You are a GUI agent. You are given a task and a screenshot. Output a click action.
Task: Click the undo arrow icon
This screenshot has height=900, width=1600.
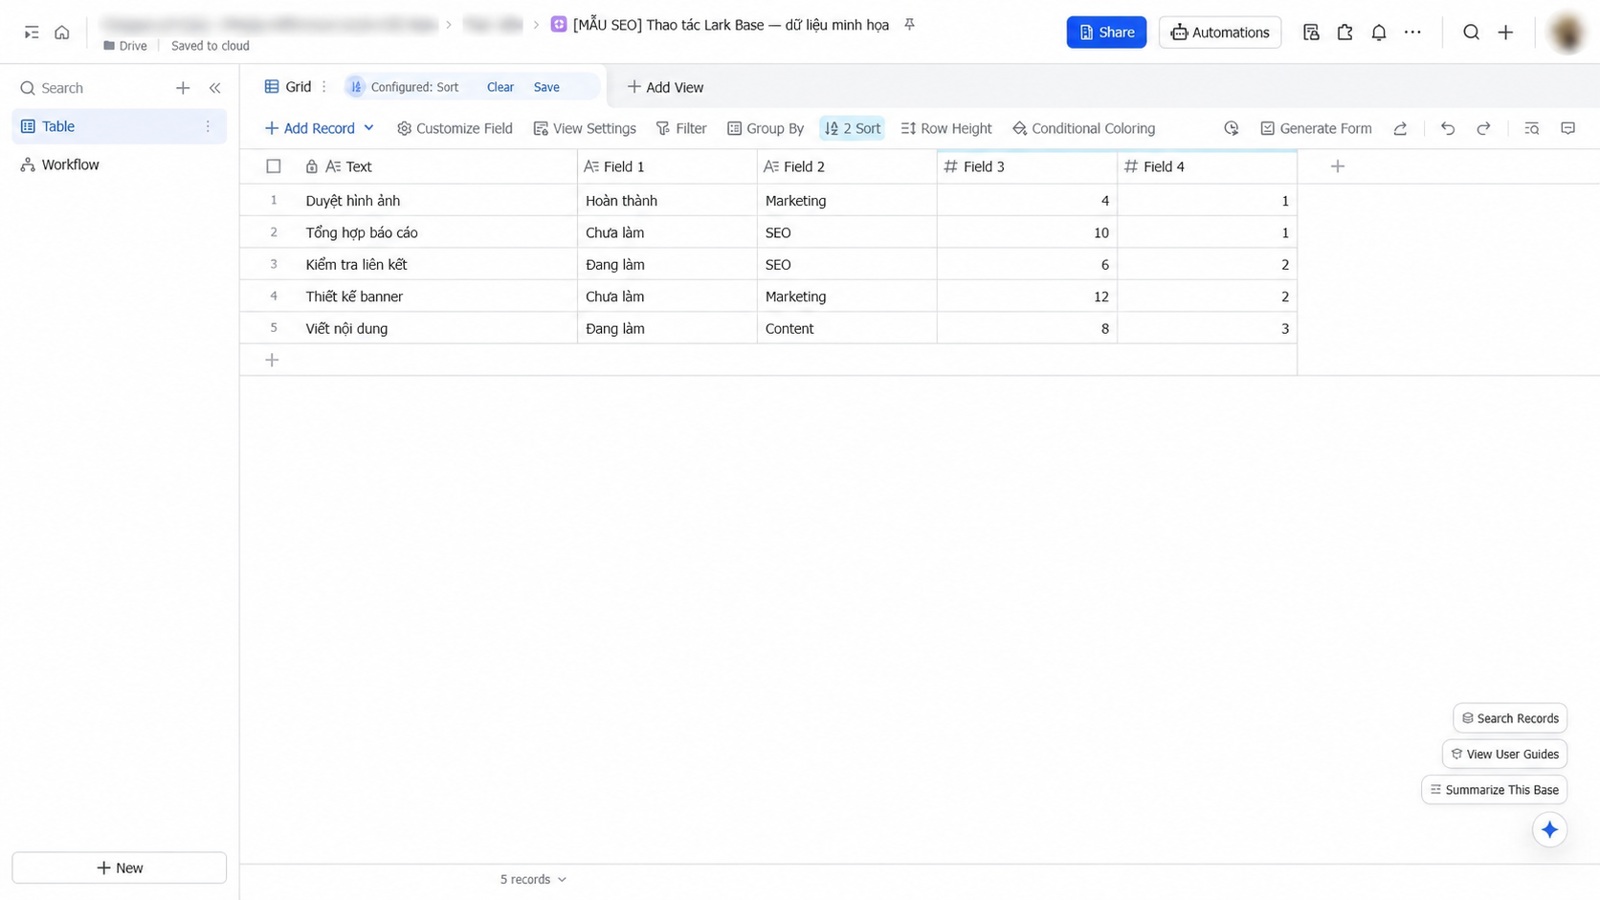point(1447,128)
